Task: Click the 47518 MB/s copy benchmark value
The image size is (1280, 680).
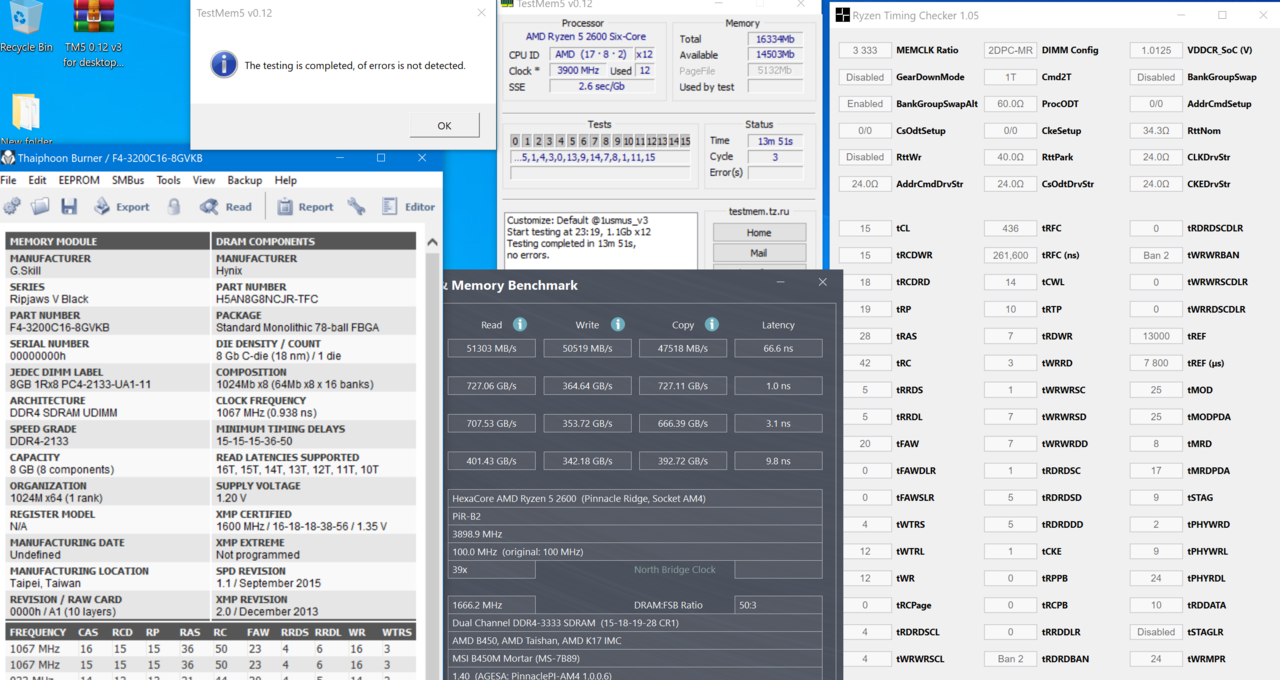Action: pyautogui.click(x=683, y=348)
